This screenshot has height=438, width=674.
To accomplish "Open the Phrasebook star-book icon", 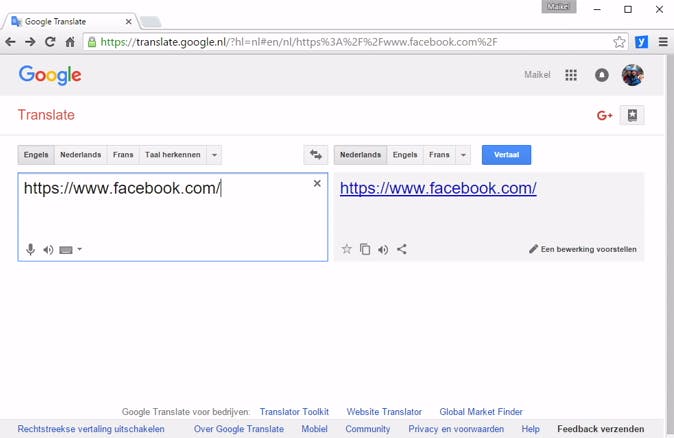I will click(x=632, y=115).
